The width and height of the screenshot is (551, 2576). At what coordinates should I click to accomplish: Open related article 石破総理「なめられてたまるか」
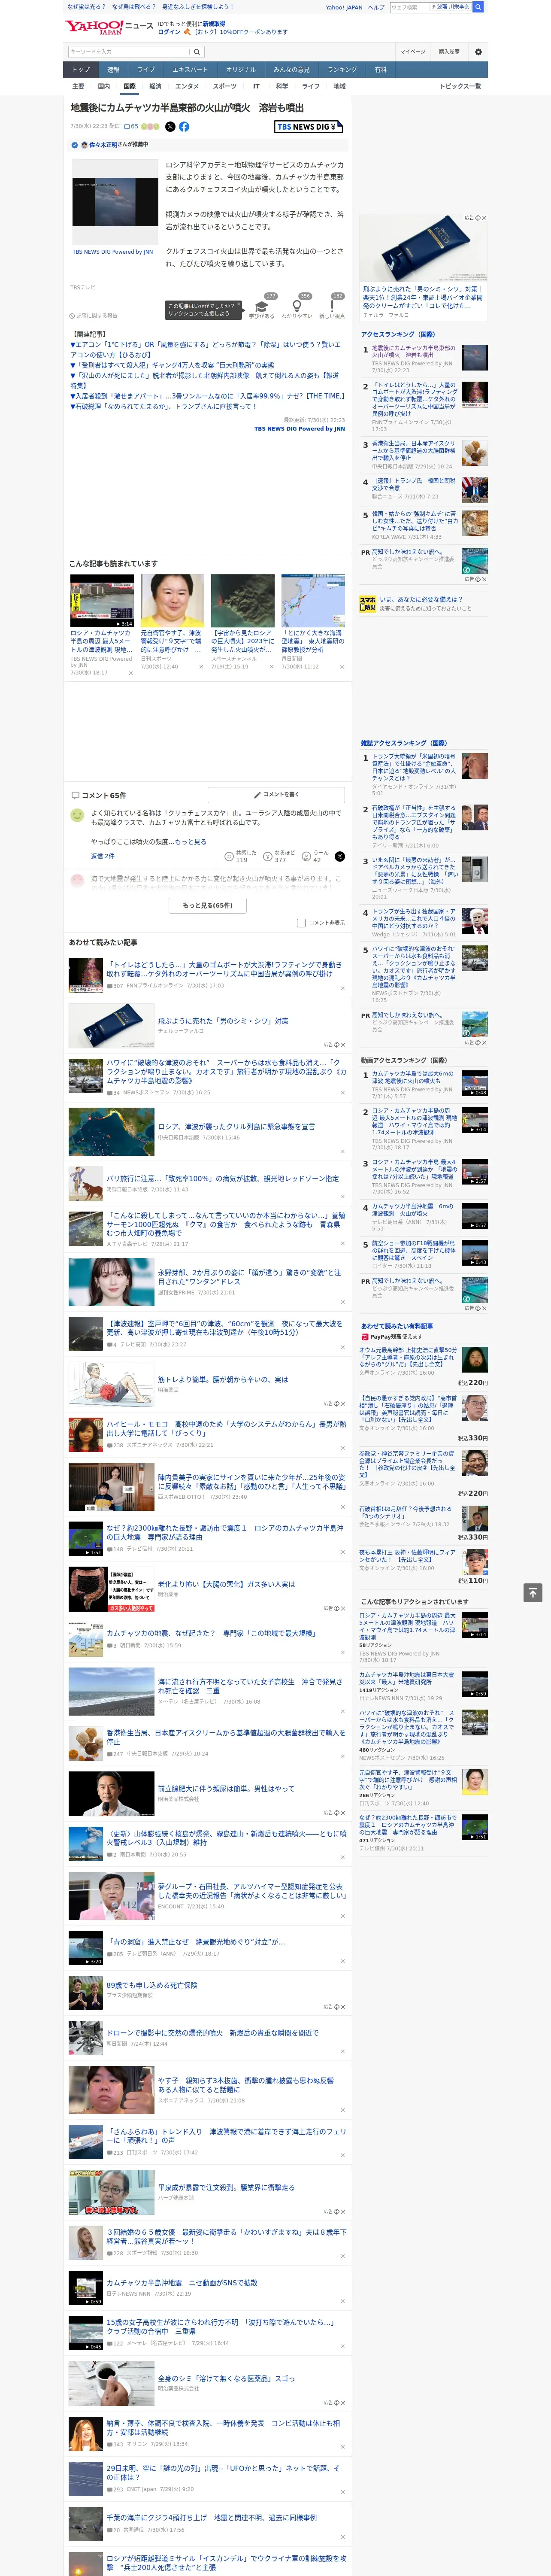tap(163, 407)
